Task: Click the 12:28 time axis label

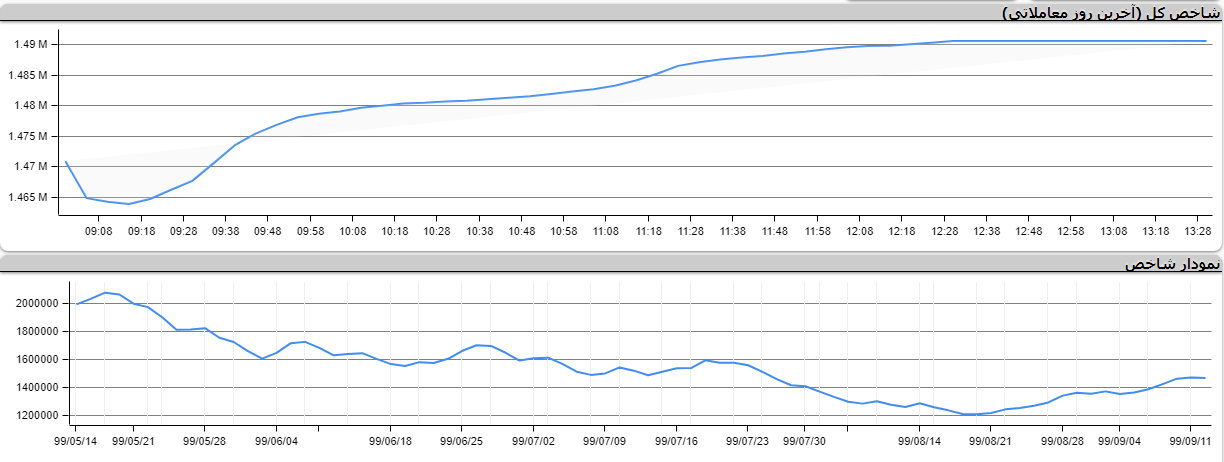Action: pos(944,231)
